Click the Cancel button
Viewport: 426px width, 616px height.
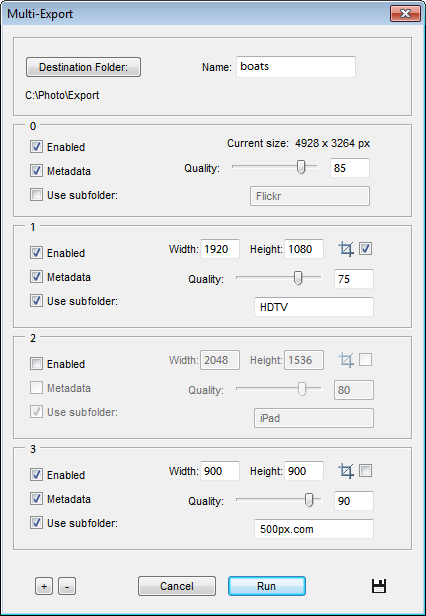[177, 586]
